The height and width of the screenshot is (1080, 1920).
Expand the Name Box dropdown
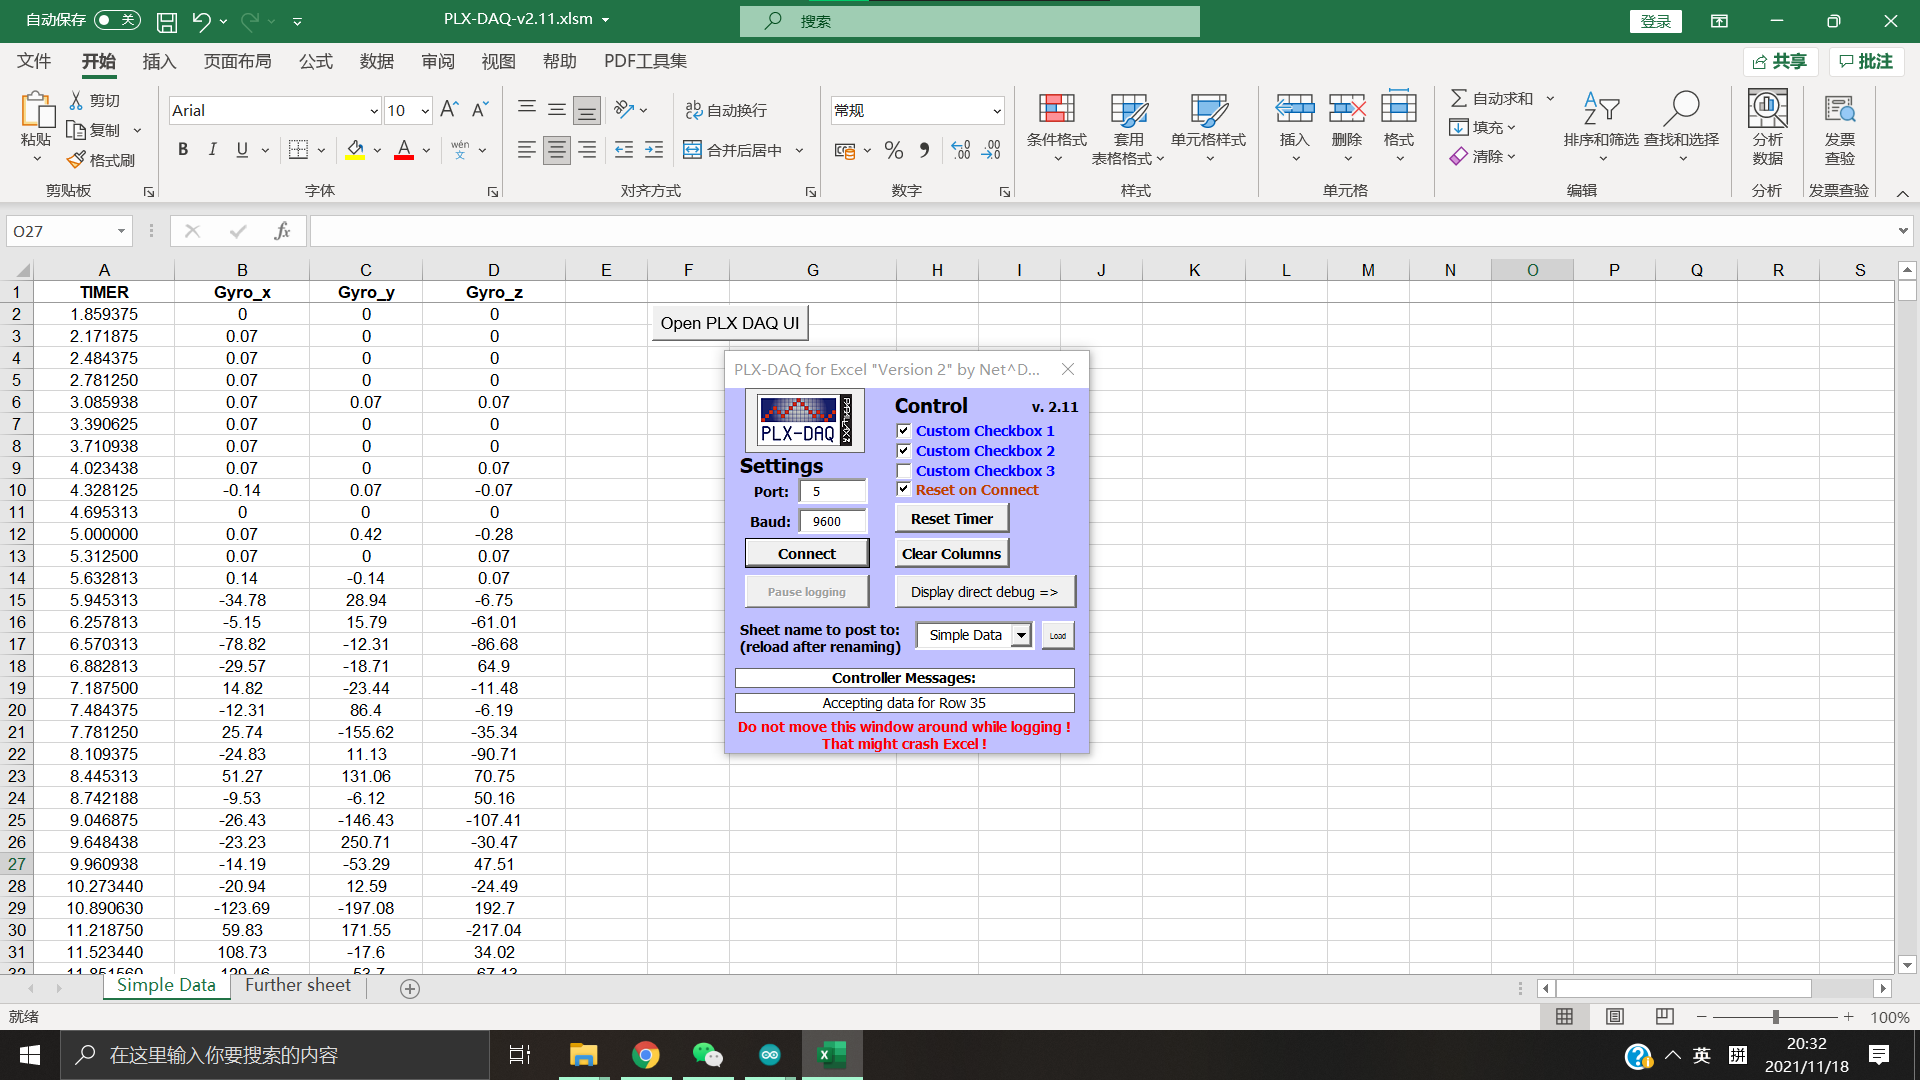coord(121,231)
